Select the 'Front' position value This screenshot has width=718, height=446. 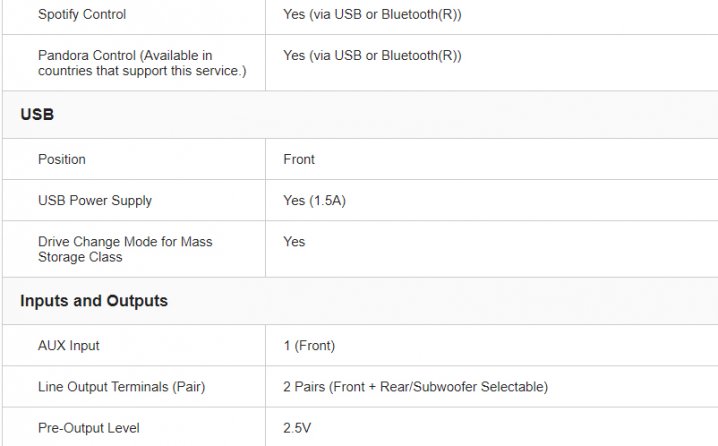[x=299, y=159]
